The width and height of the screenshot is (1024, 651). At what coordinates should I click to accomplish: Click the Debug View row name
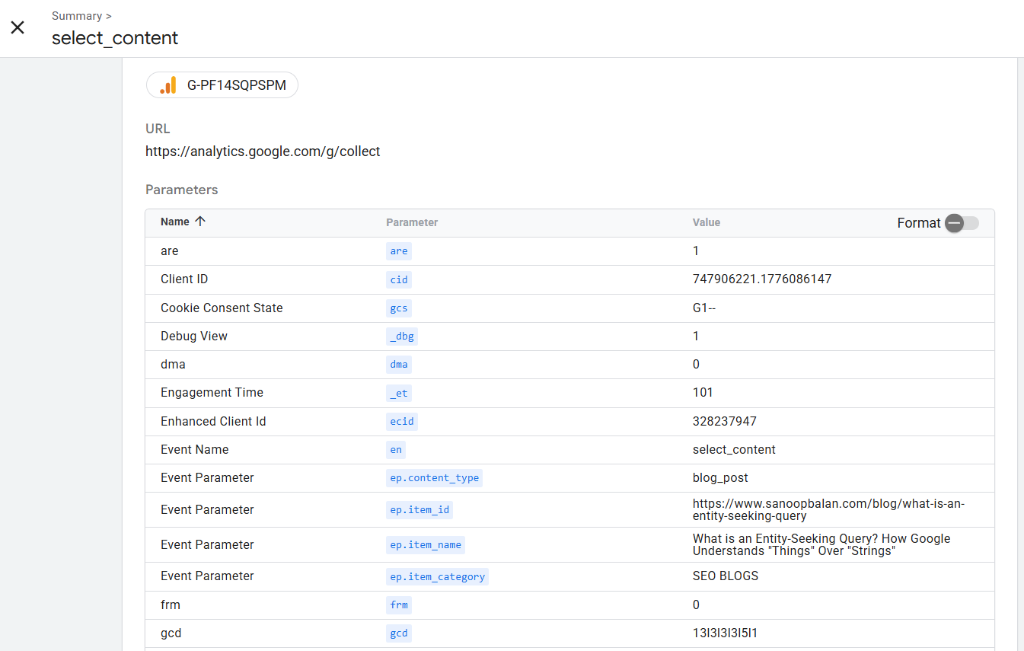pos(194,336)
